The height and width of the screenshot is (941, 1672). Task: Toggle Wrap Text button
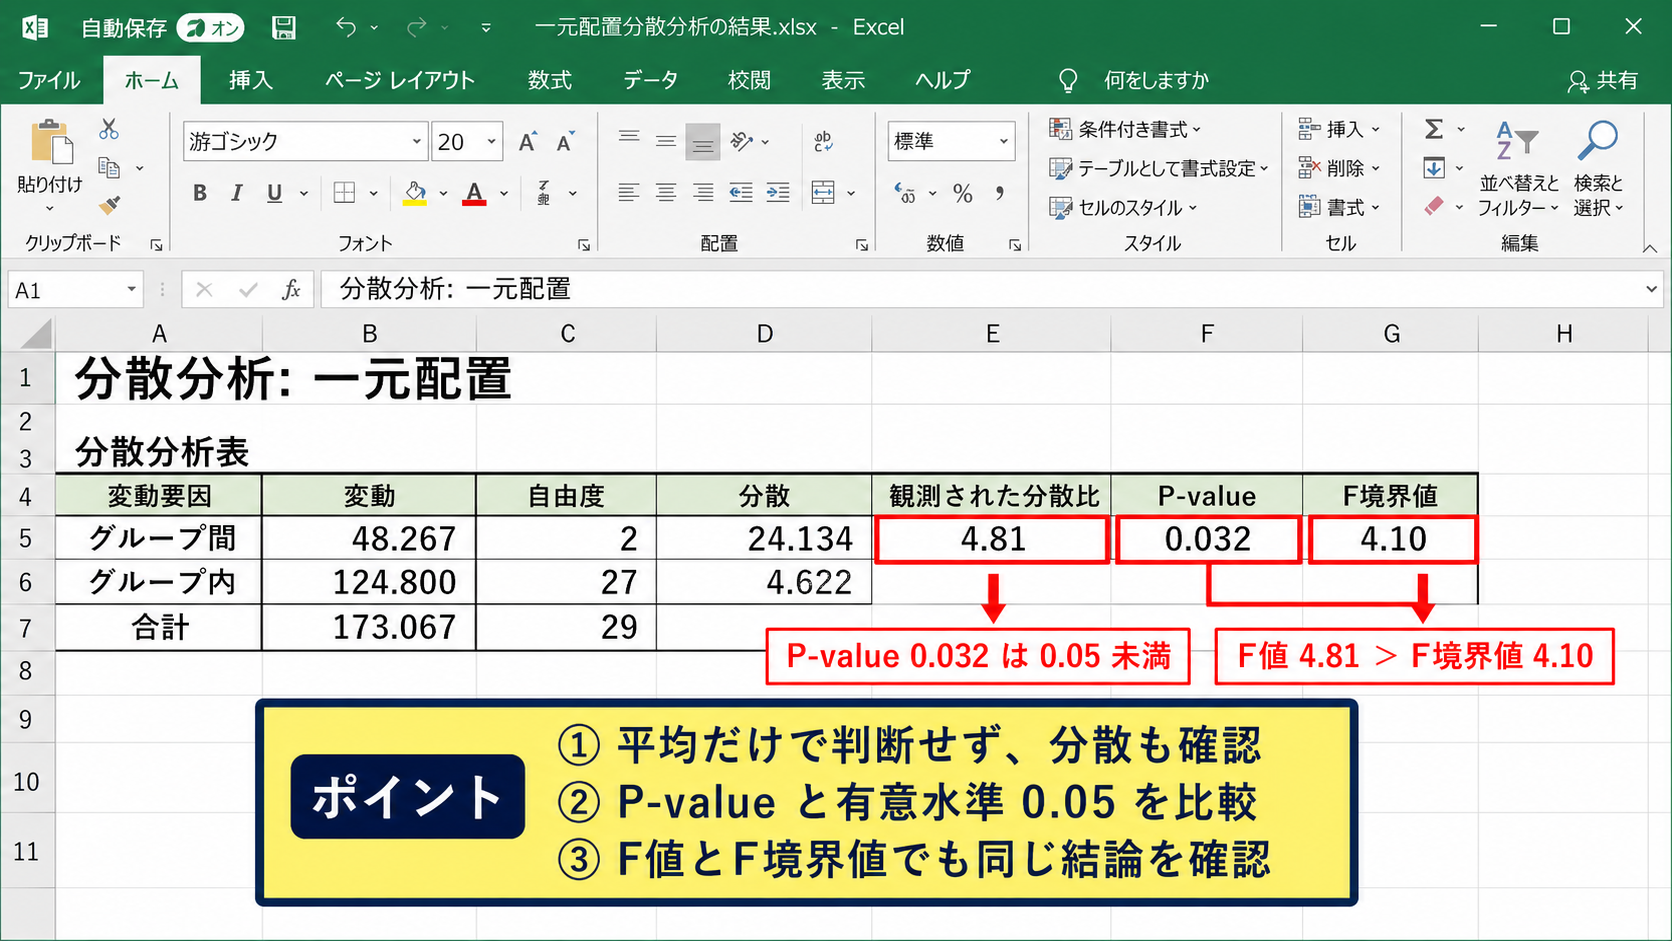tap(823, 142)
